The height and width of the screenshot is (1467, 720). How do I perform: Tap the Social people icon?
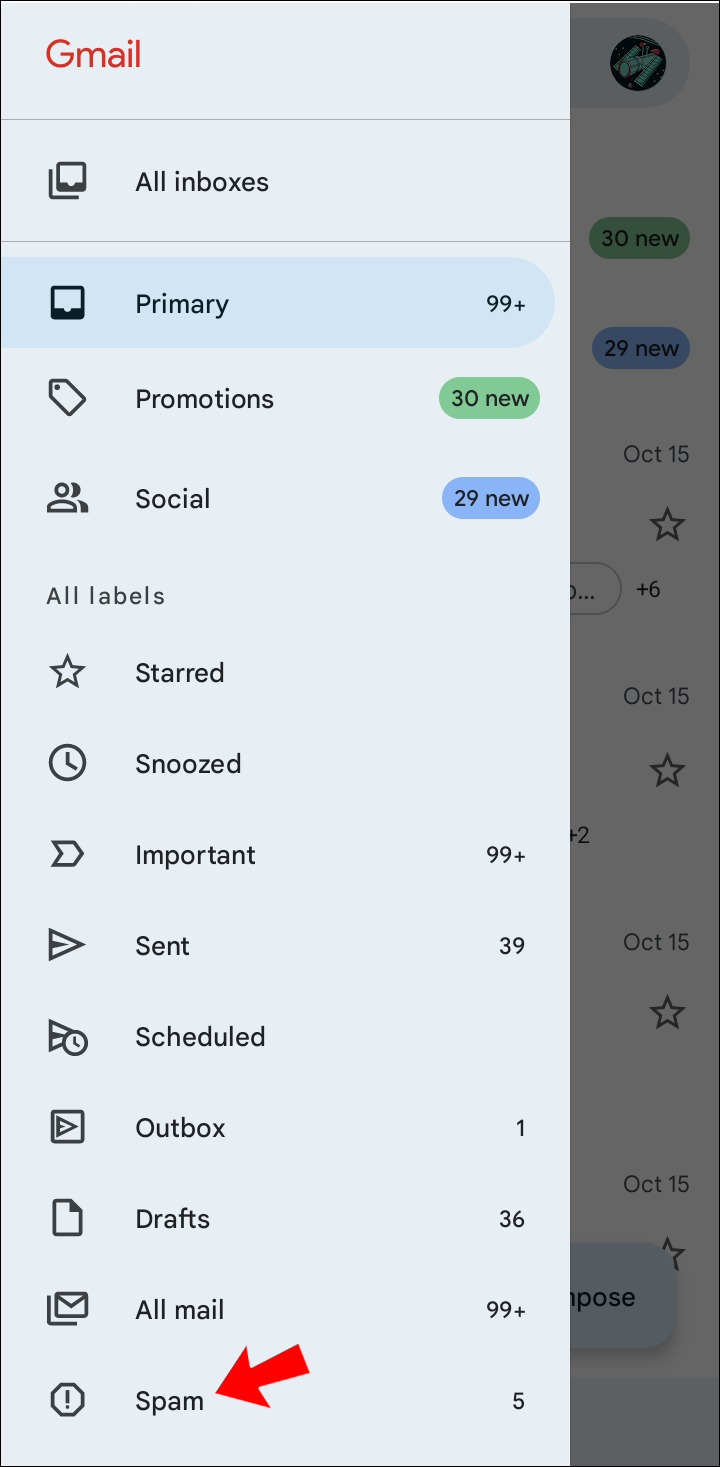click(x=68, y=498)
